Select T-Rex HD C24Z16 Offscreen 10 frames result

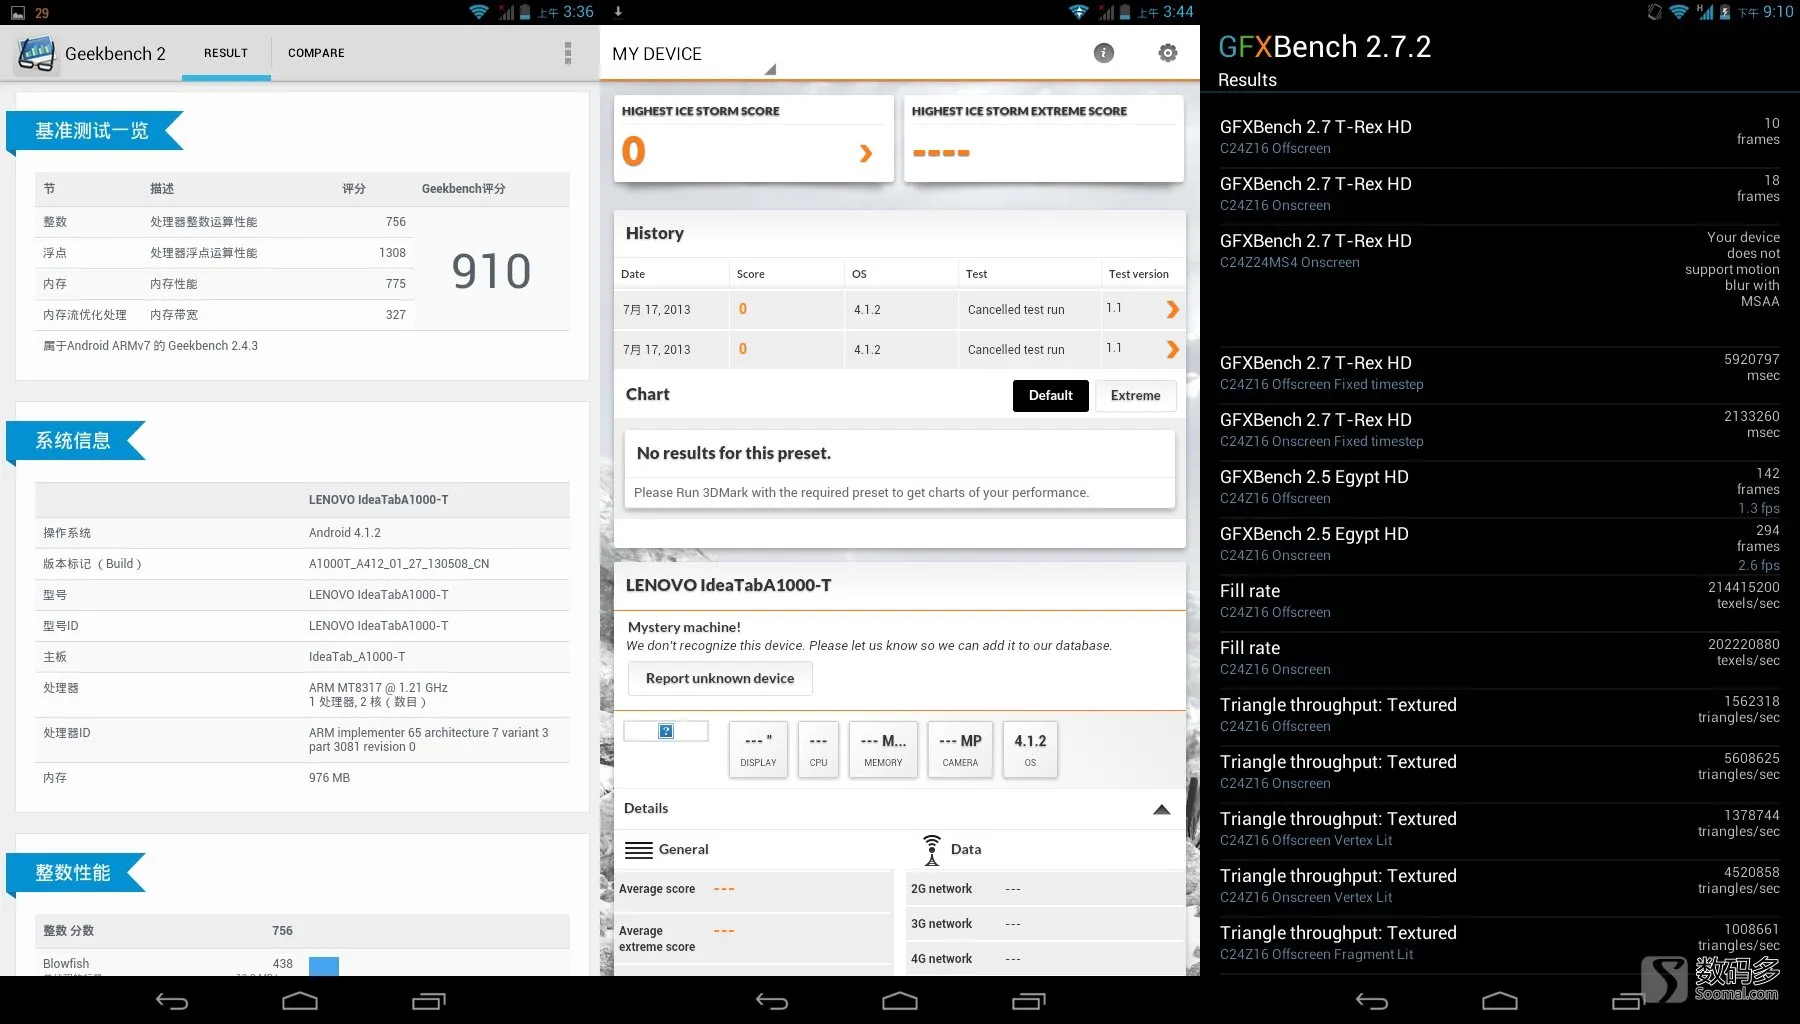click(1500, 138)
